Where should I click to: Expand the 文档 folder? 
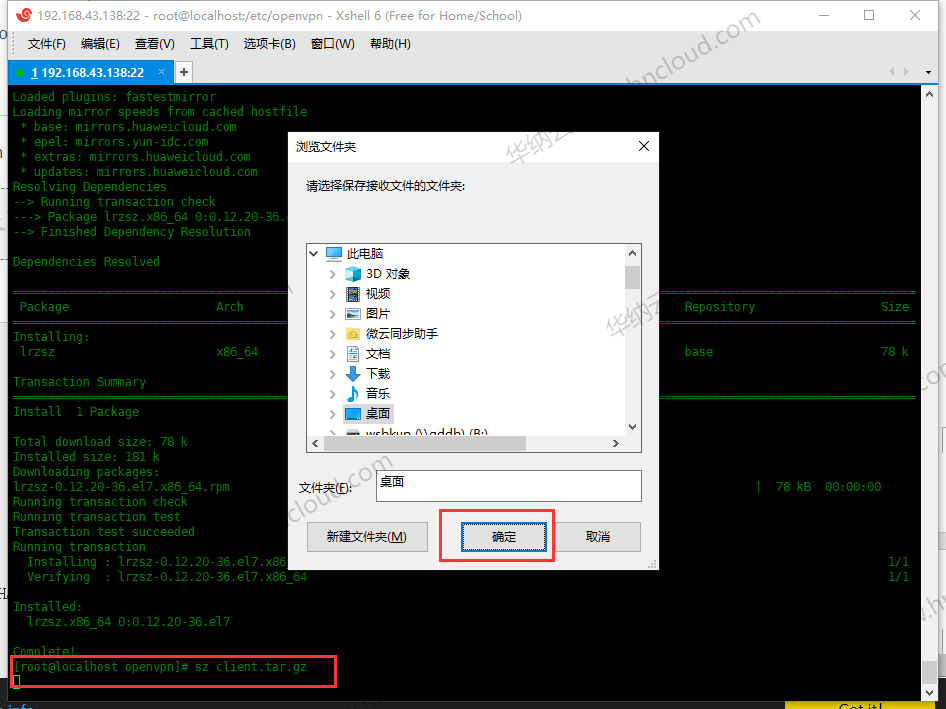[332, 354]
